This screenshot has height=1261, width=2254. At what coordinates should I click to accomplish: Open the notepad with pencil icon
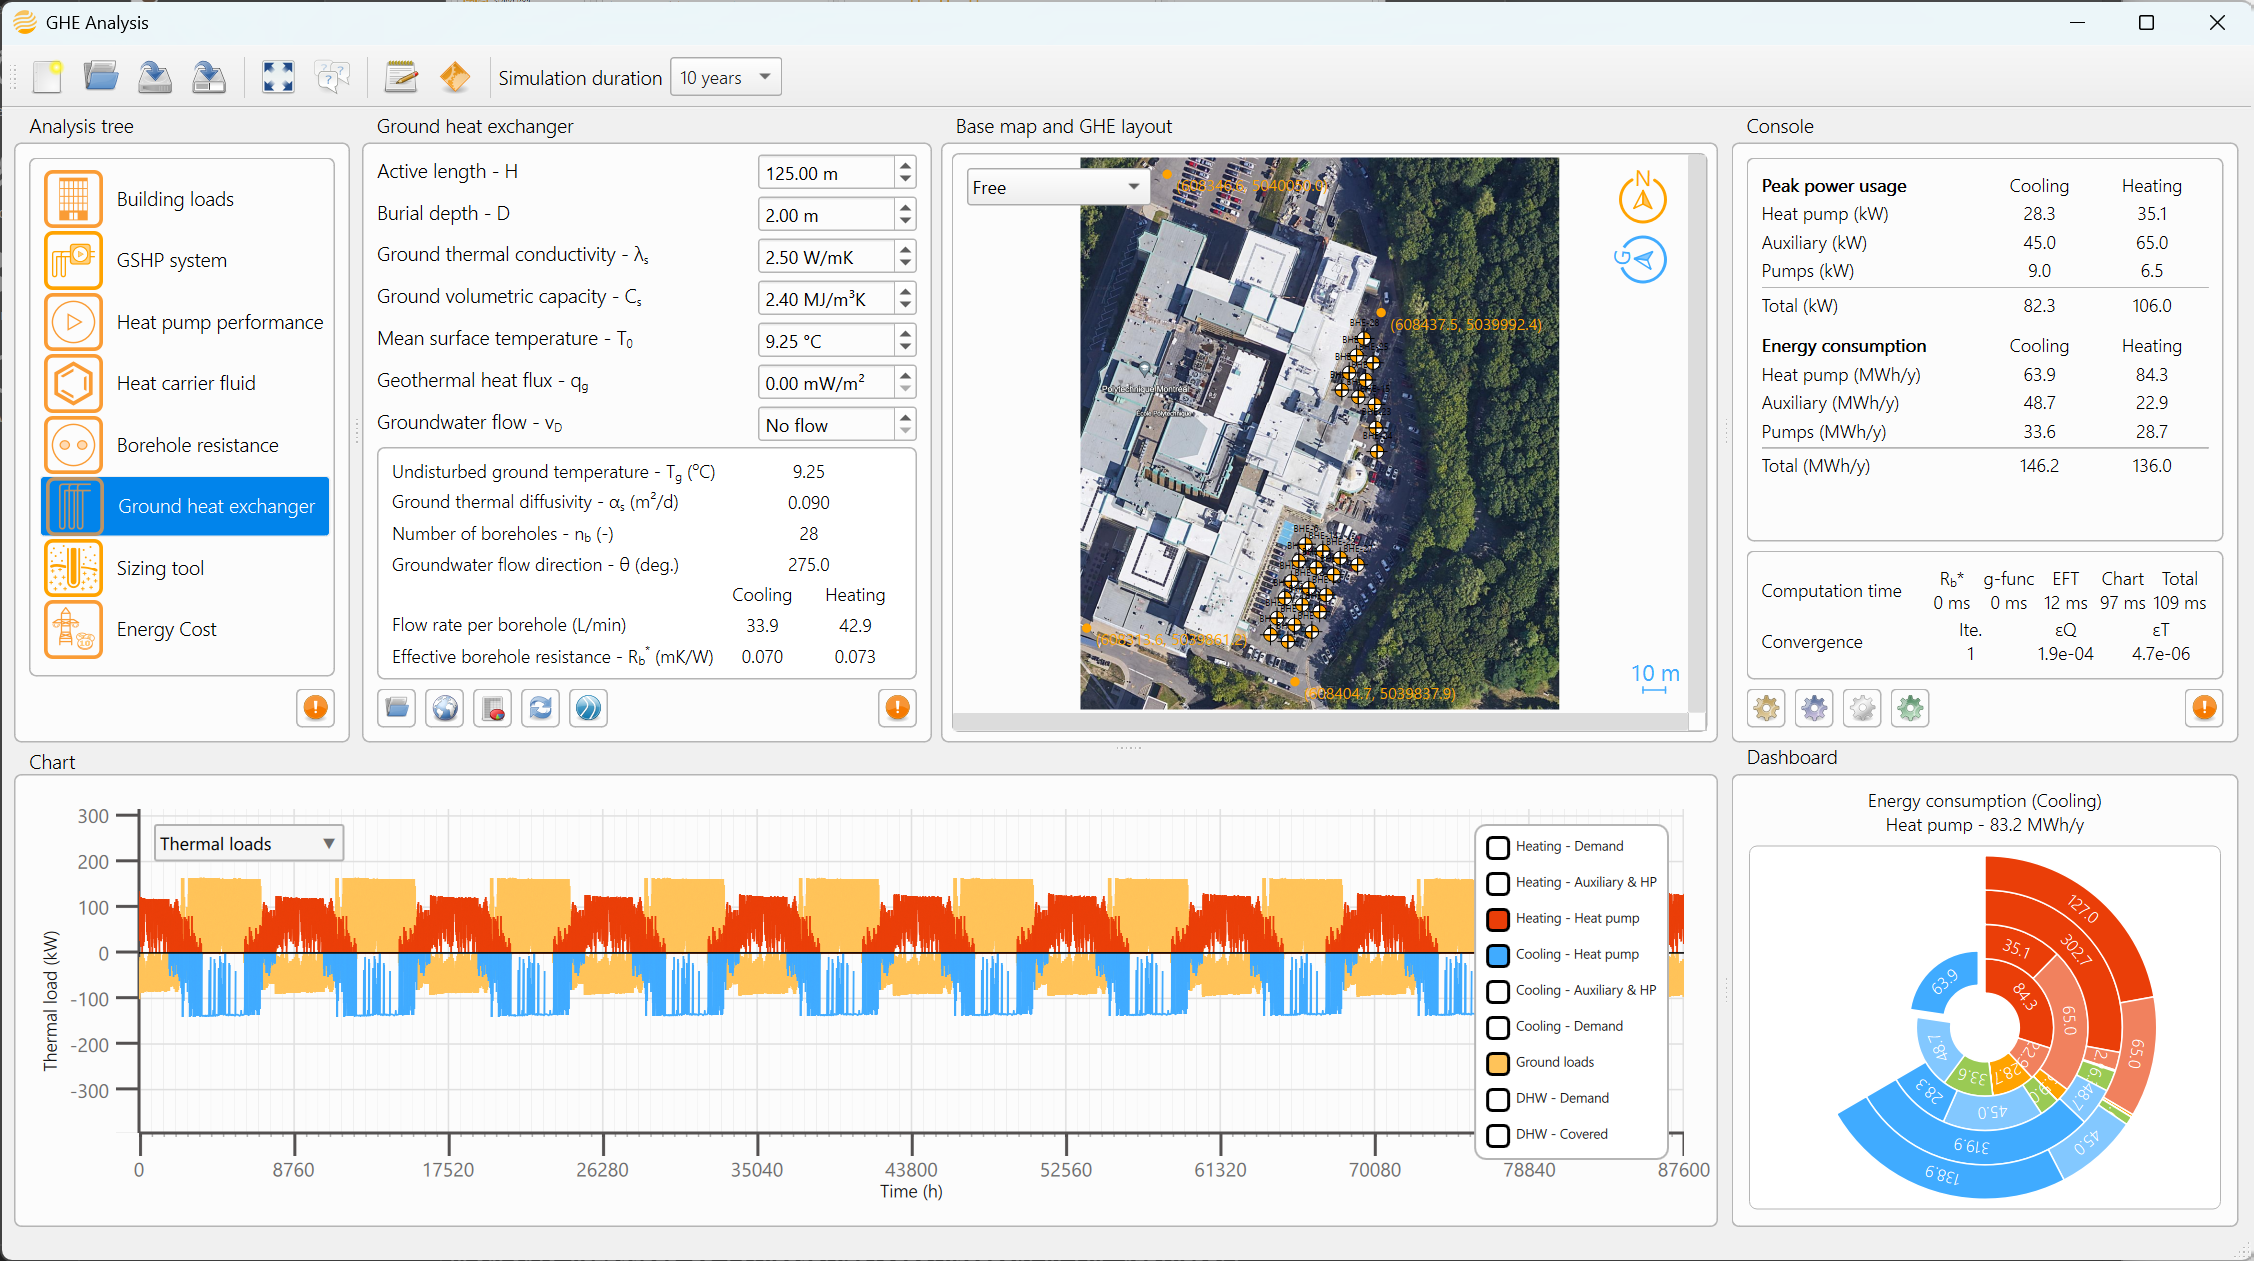tap(401, 77)
